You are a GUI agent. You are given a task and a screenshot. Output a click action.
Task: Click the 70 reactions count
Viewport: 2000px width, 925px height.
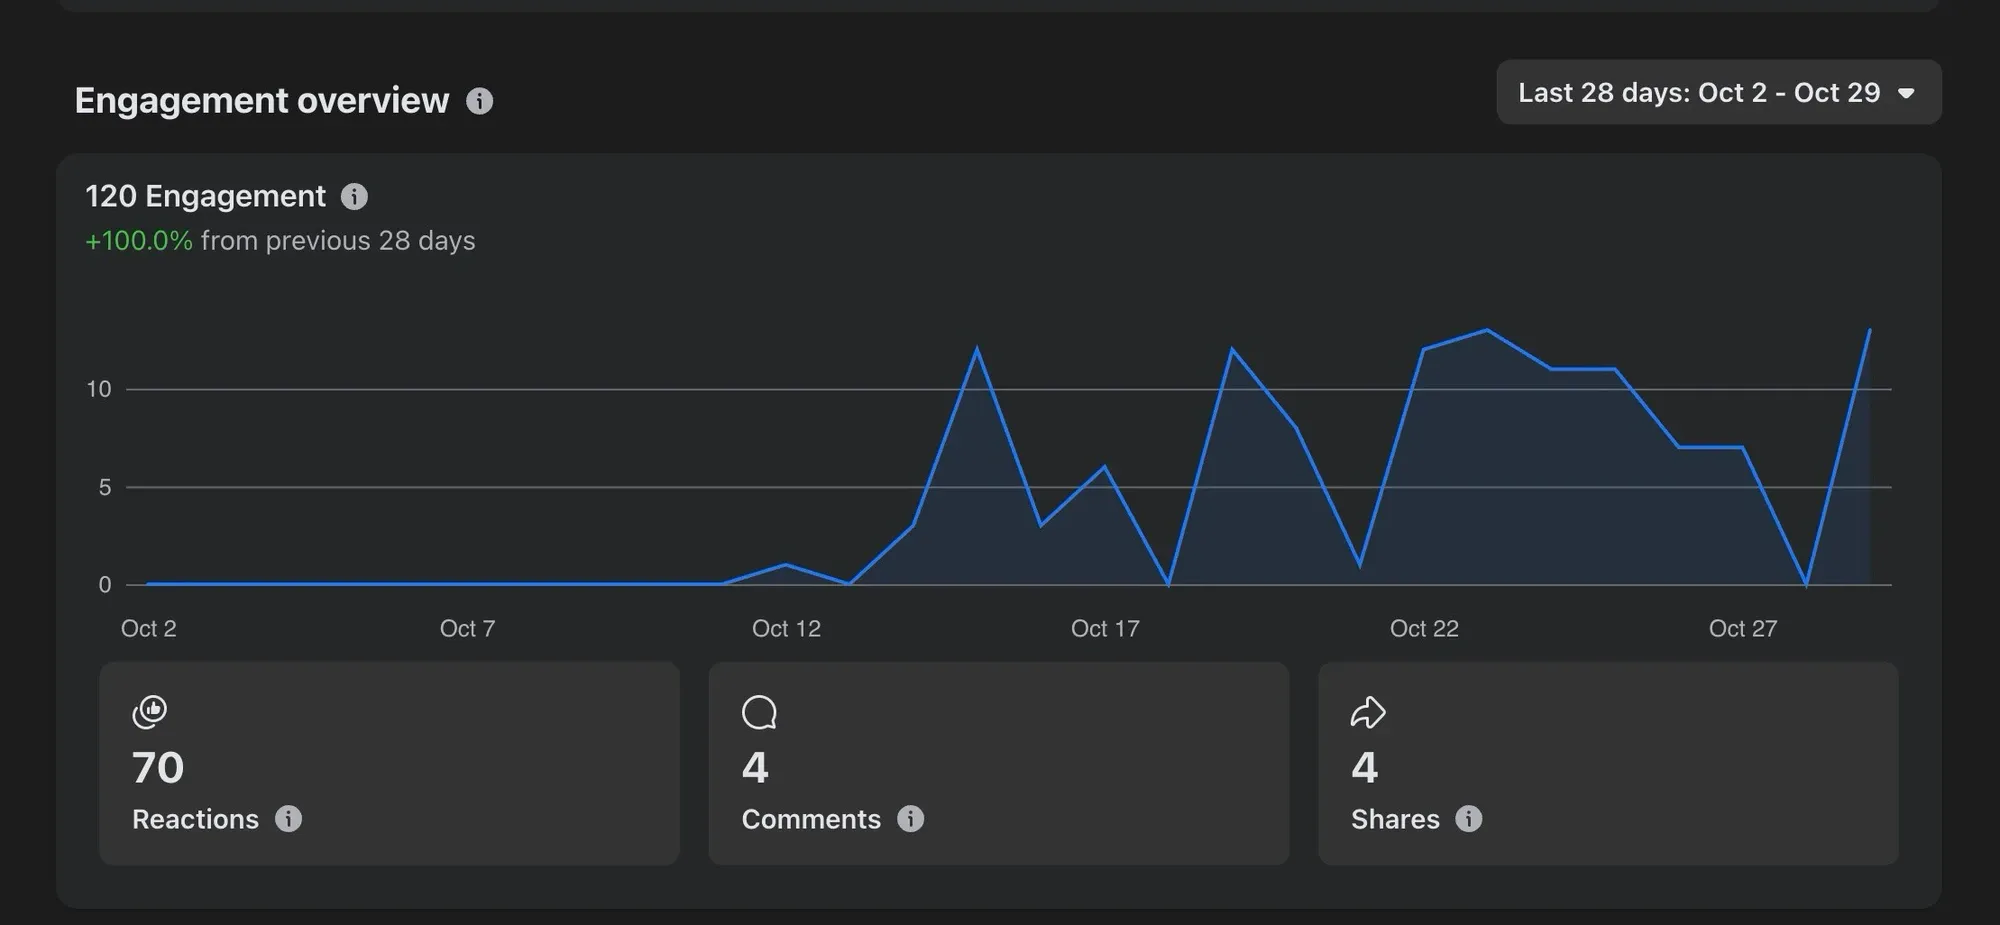coord(158,768)
